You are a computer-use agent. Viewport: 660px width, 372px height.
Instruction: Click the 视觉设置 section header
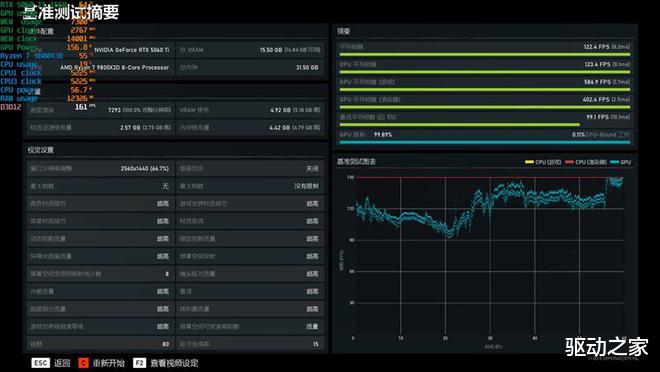point(41,150)
